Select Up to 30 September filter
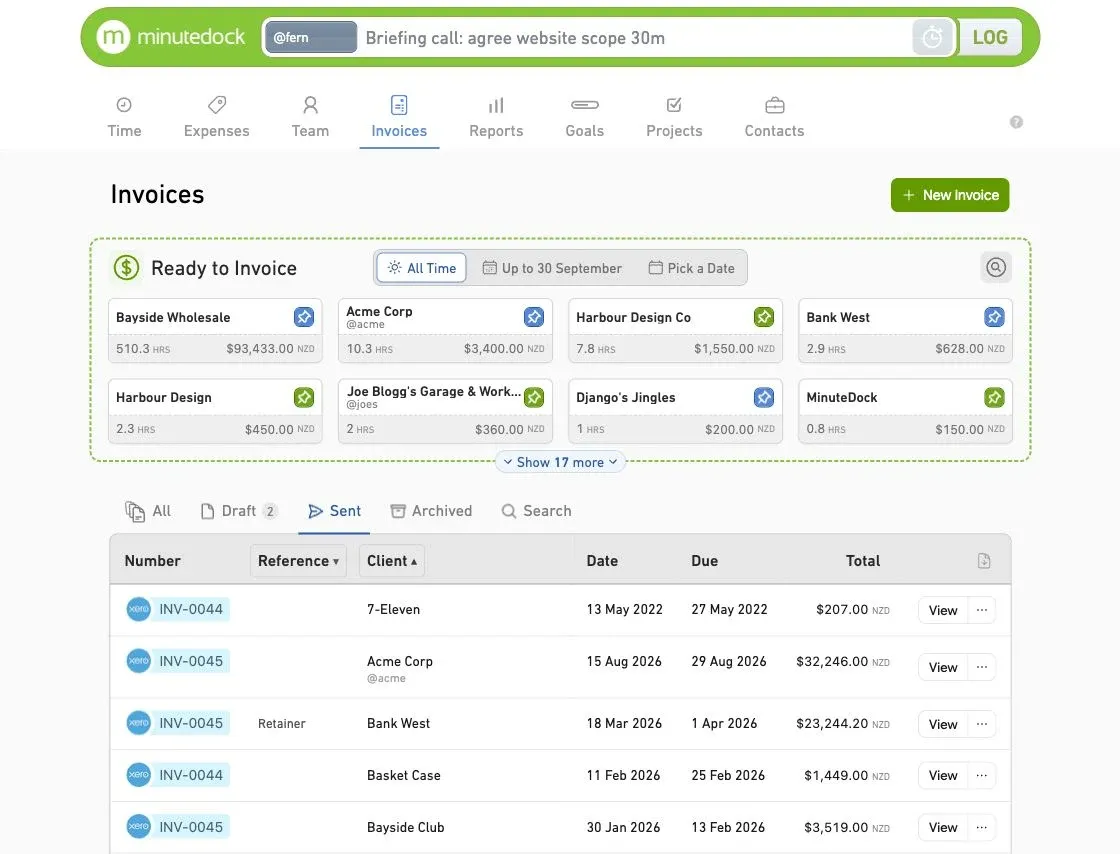1120x854 pixels. 552,268
